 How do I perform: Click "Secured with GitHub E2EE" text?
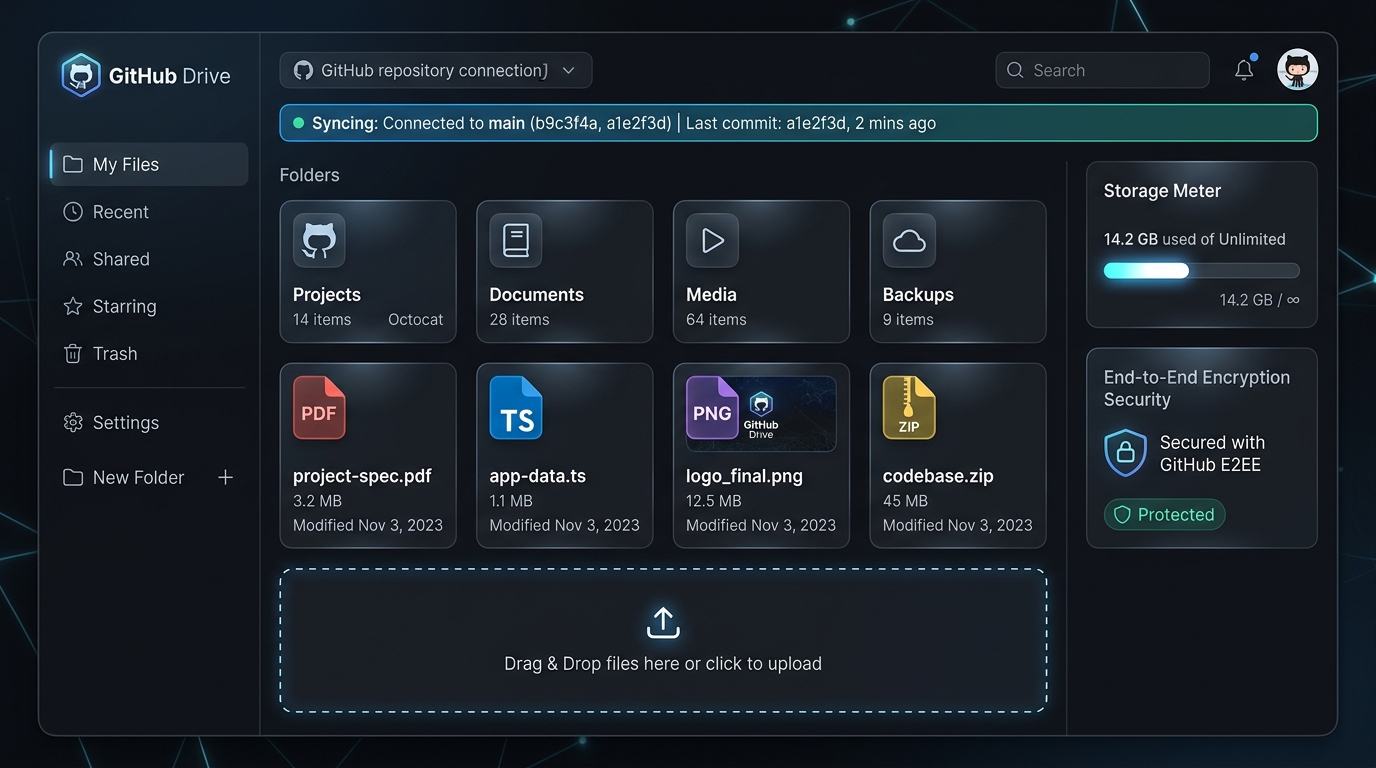click(x=1212, y=453)
